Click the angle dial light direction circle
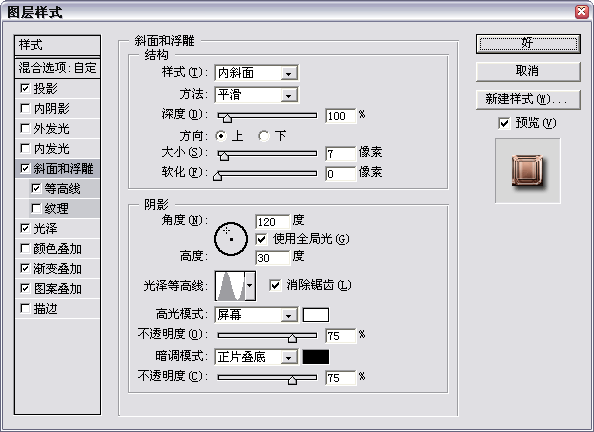Image resolution: width=594 pixels, height=432 pixels. click(x=231, y=239)
